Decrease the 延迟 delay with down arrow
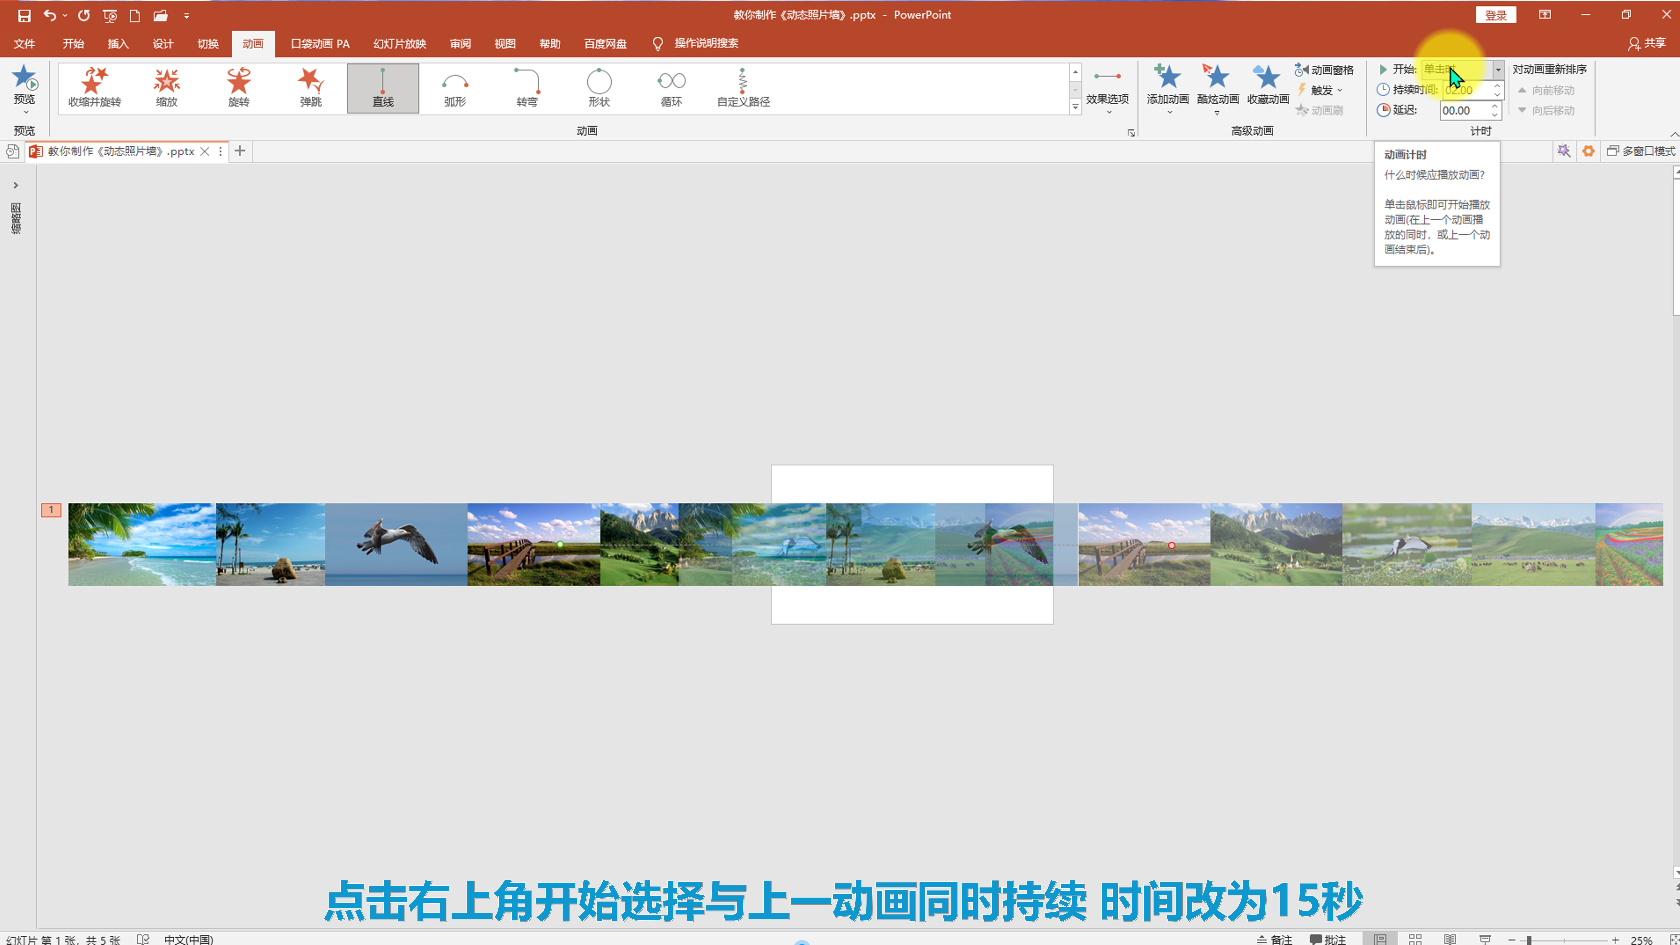Viewport: 1680px width, 945px height. (1495, 115)
